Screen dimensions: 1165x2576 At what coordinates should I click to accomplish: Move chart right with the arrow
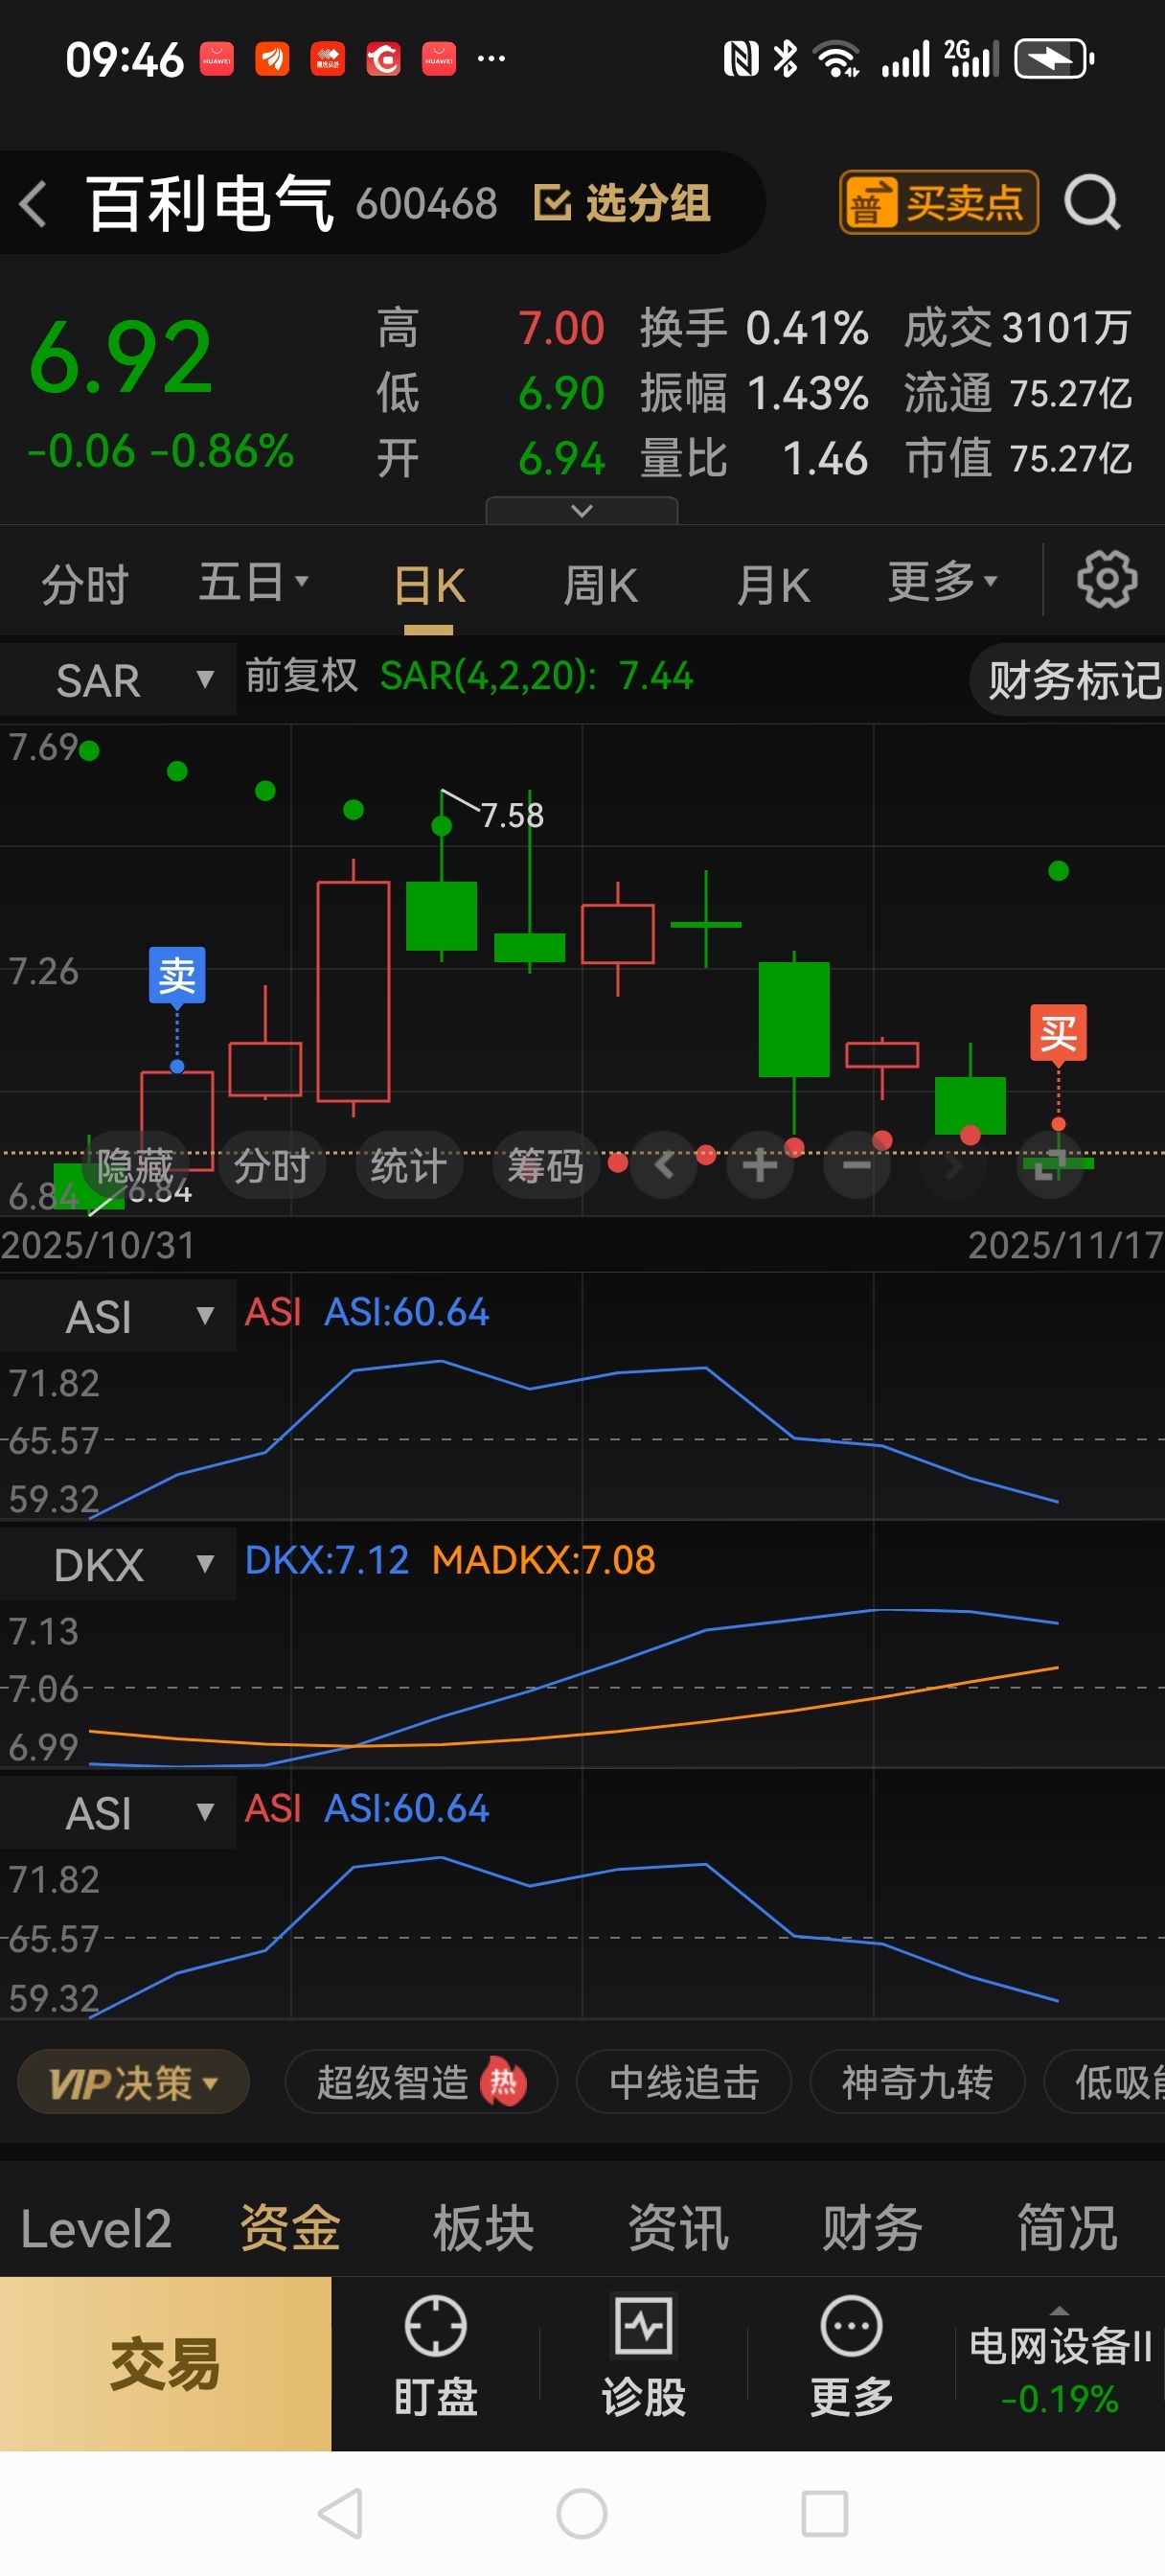coord(952,1165)
